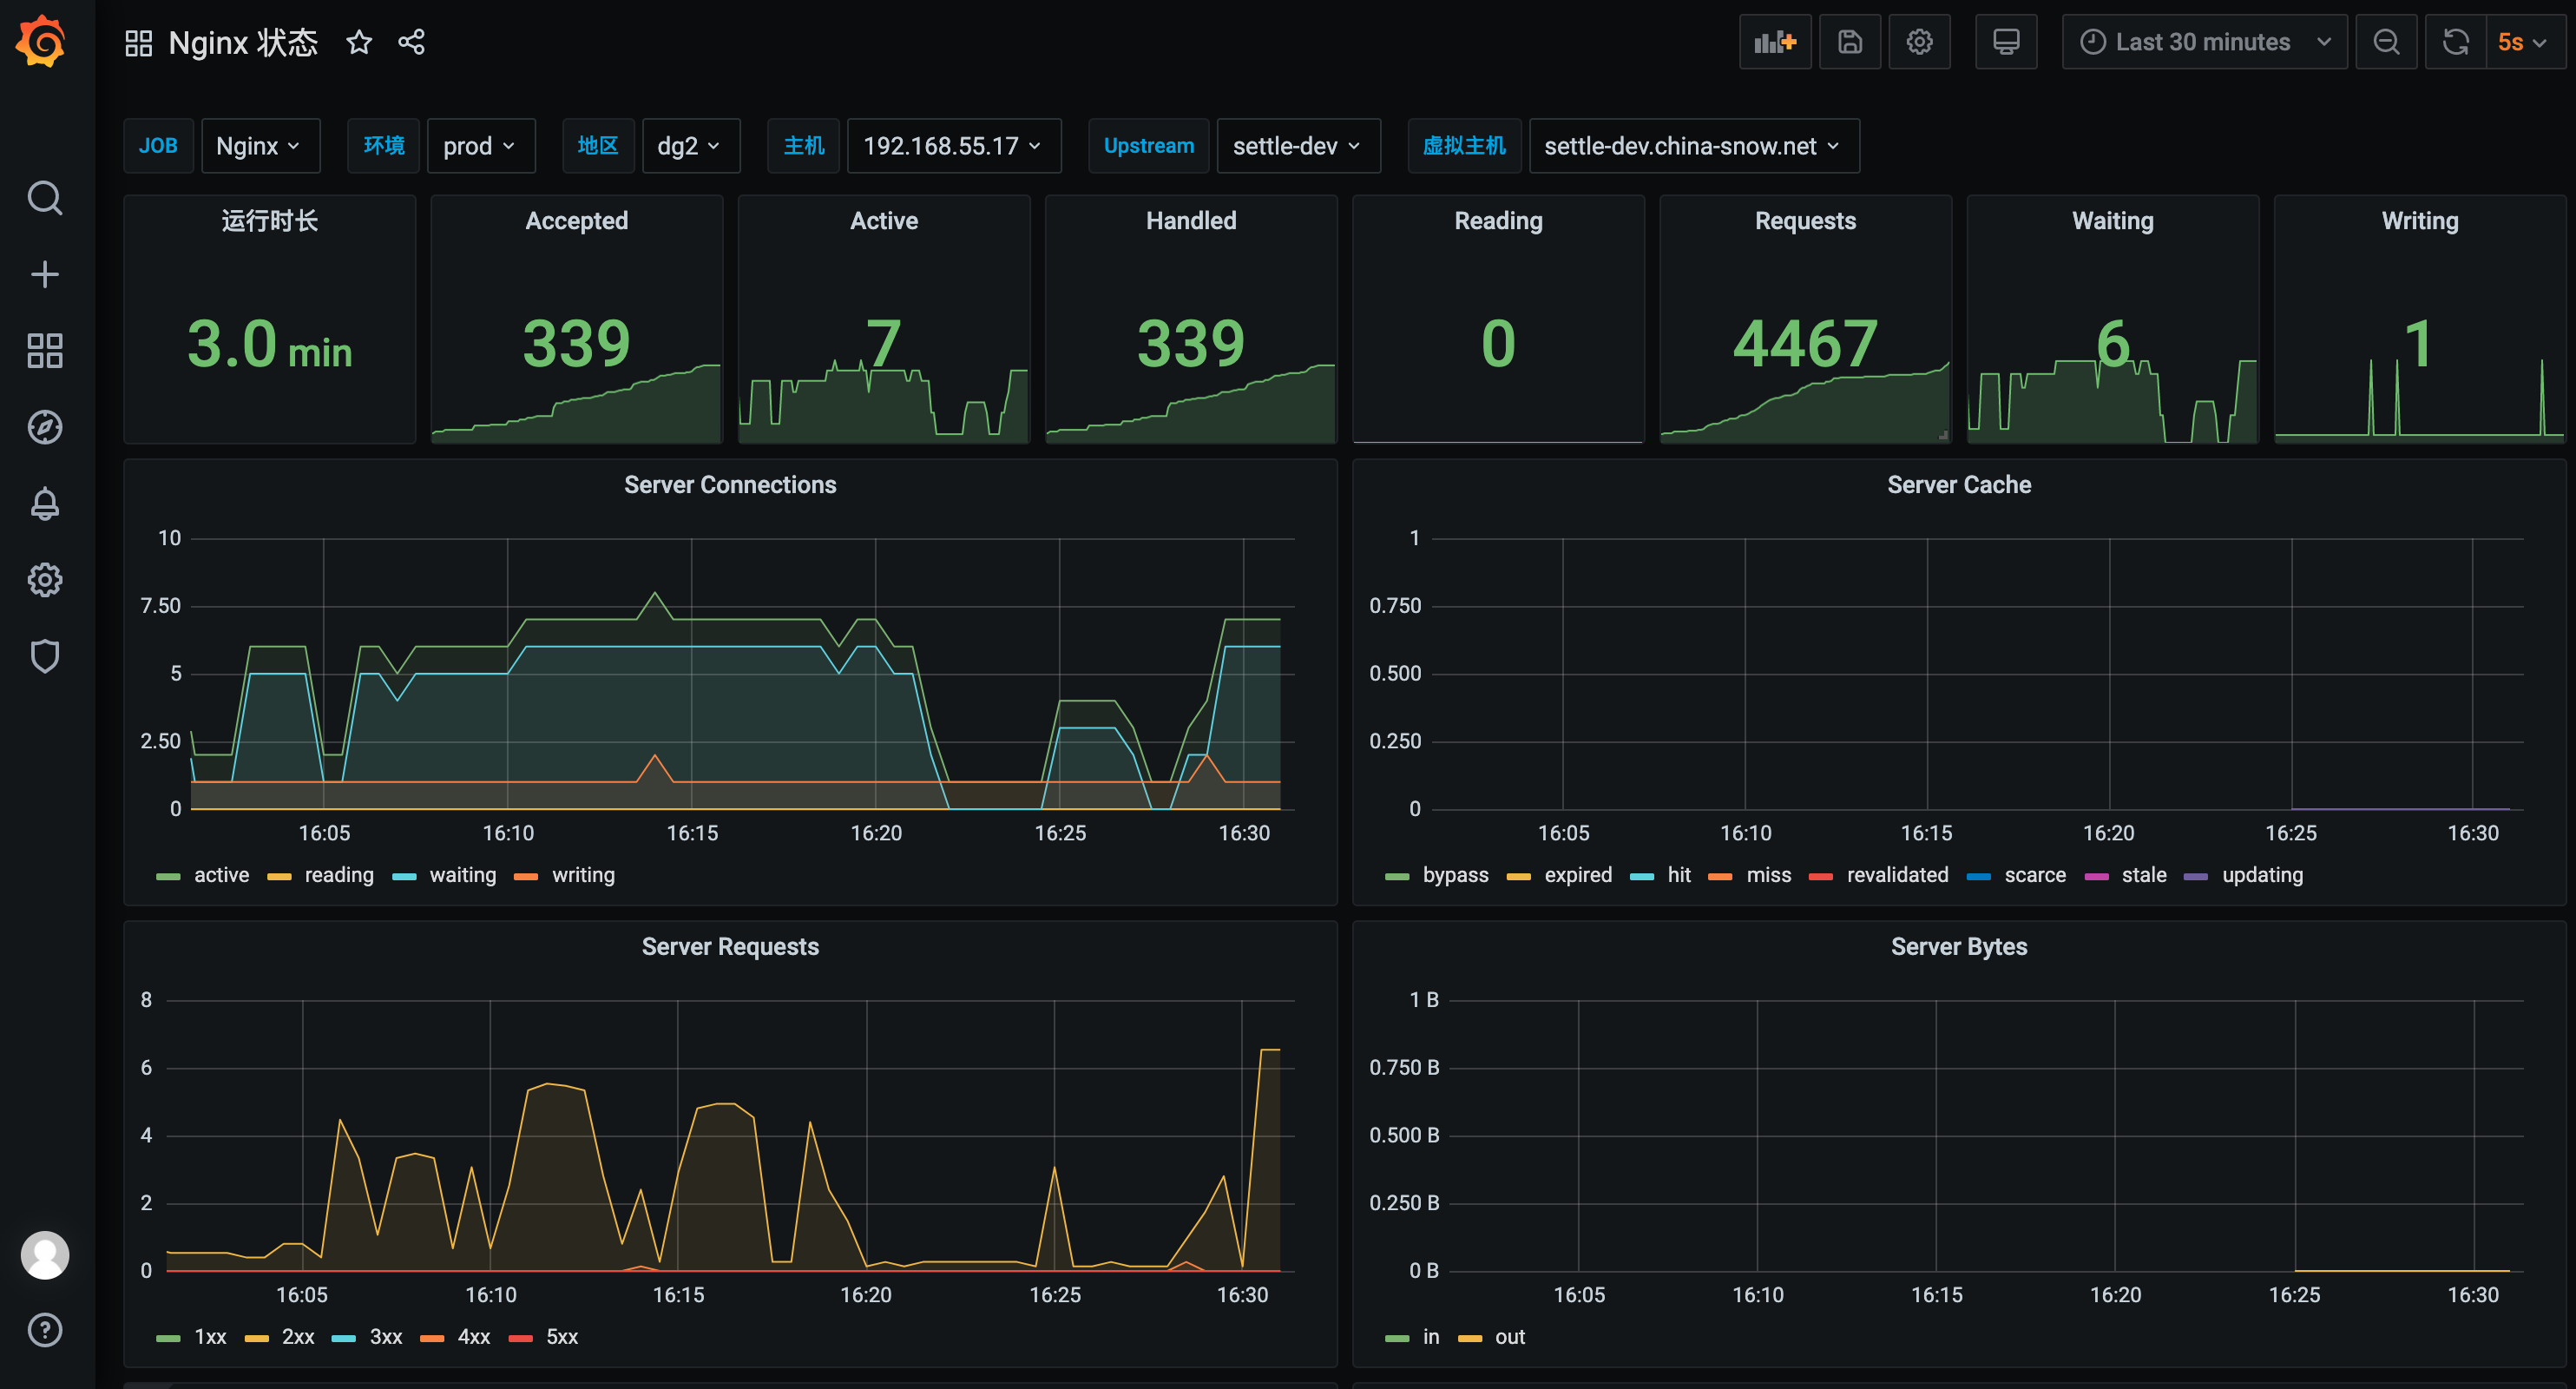Toggle the miss series in Cache legend
Viewport: 2576px width, 1389px height.
pyautogui.click(x=1769, y=875)
